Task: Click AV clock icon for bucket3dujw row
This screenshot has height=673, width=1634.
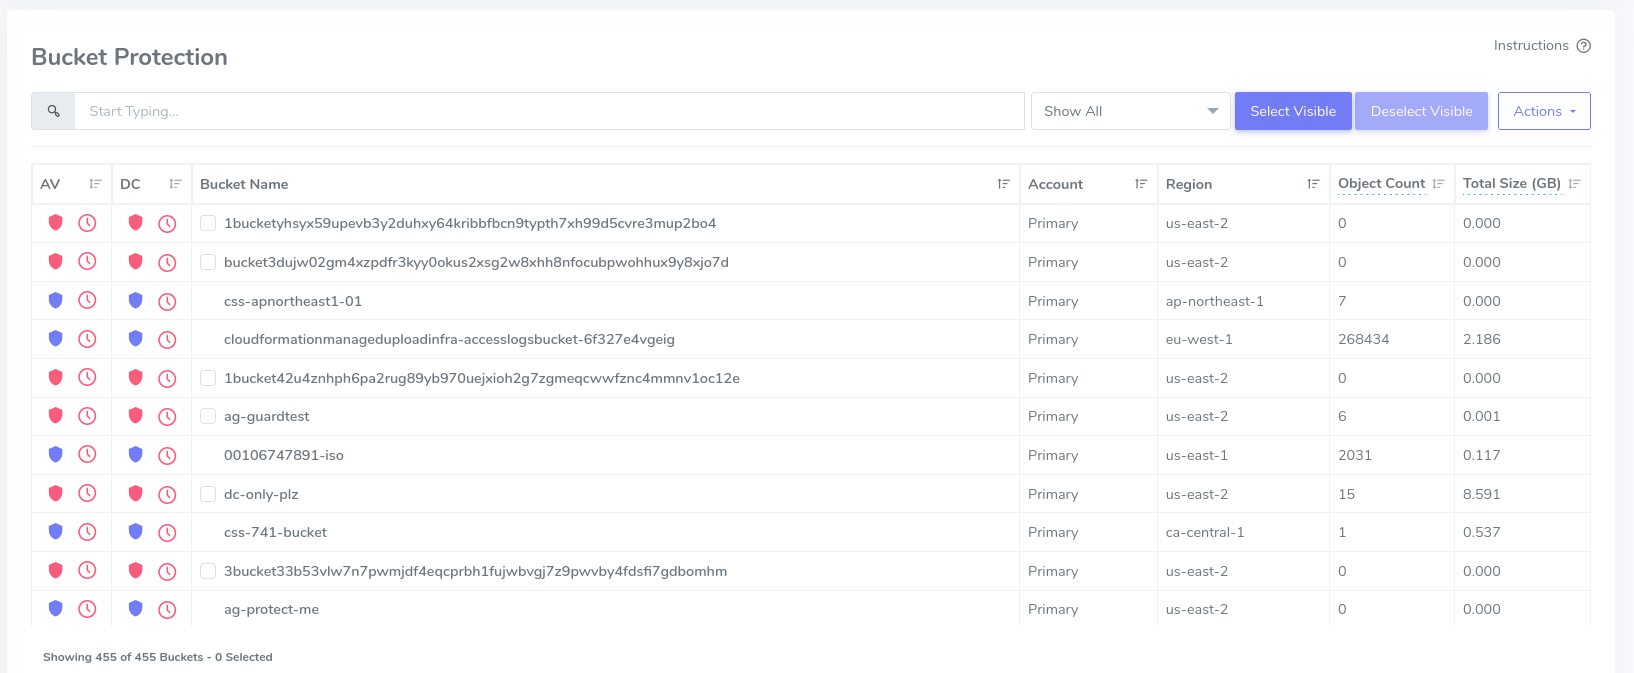Action: (x=88, y=261)
